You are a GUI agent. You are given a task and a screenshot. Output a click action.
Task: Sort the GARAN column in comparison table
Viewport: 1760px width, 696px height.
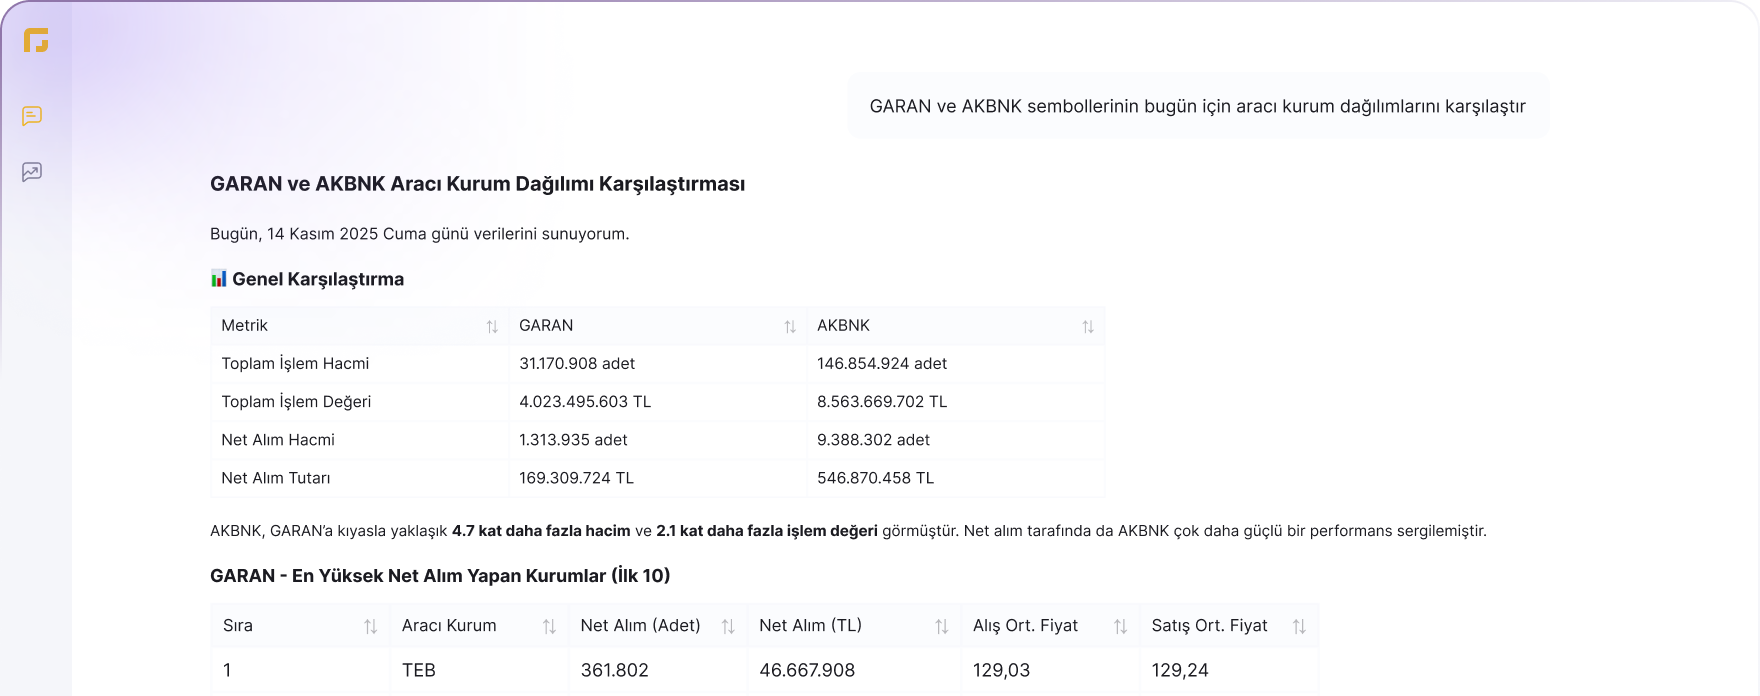point(790,327)
